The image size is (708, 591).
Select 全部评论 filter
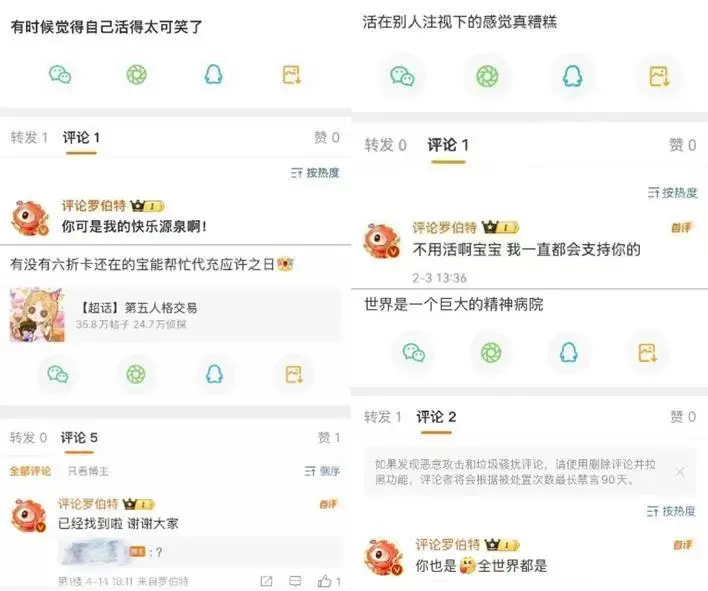tap(30, 471)
